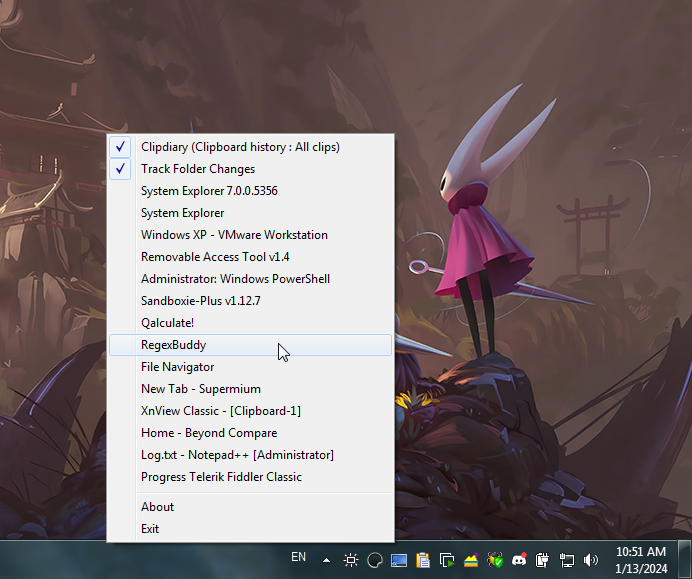The height and width of the screenshot is (579, 692).
Task: Open the EN input language selector
Action: 298,556
